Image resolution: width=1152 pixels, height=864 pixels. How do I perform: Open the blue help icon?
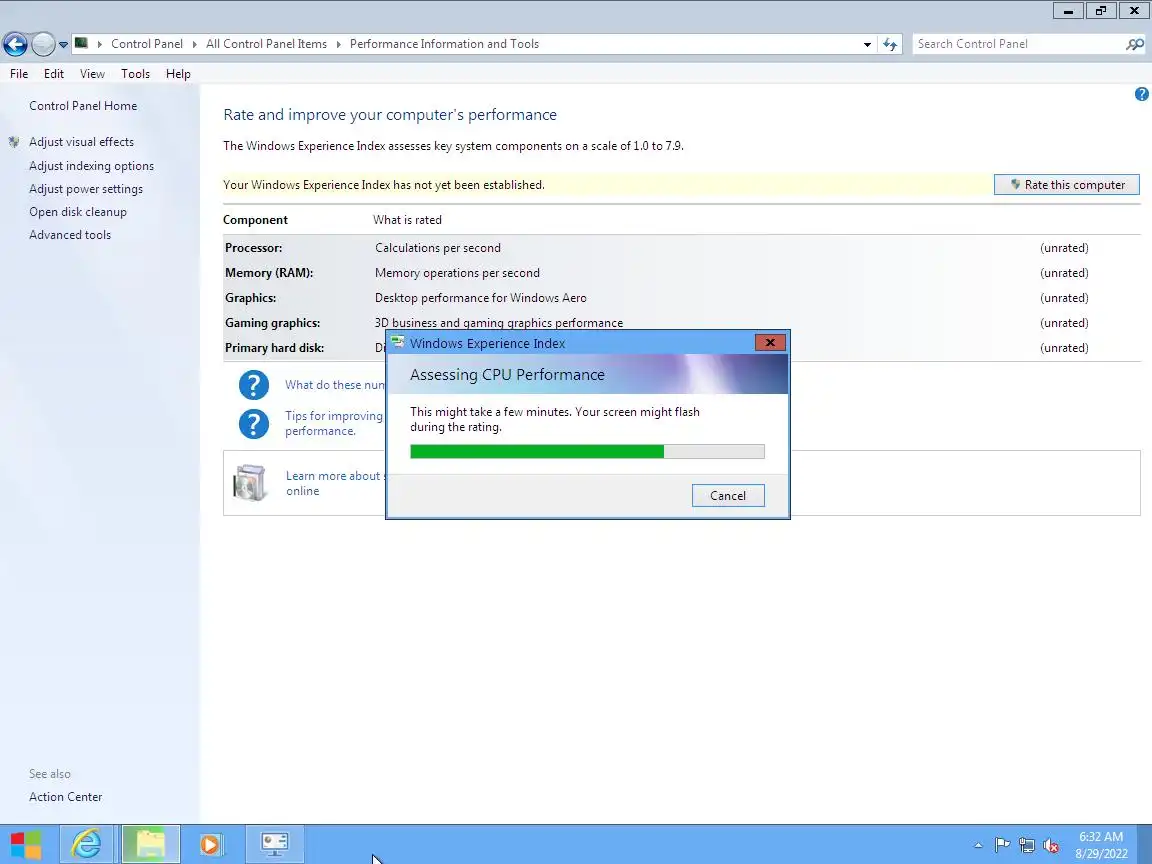coord(1142,94)
